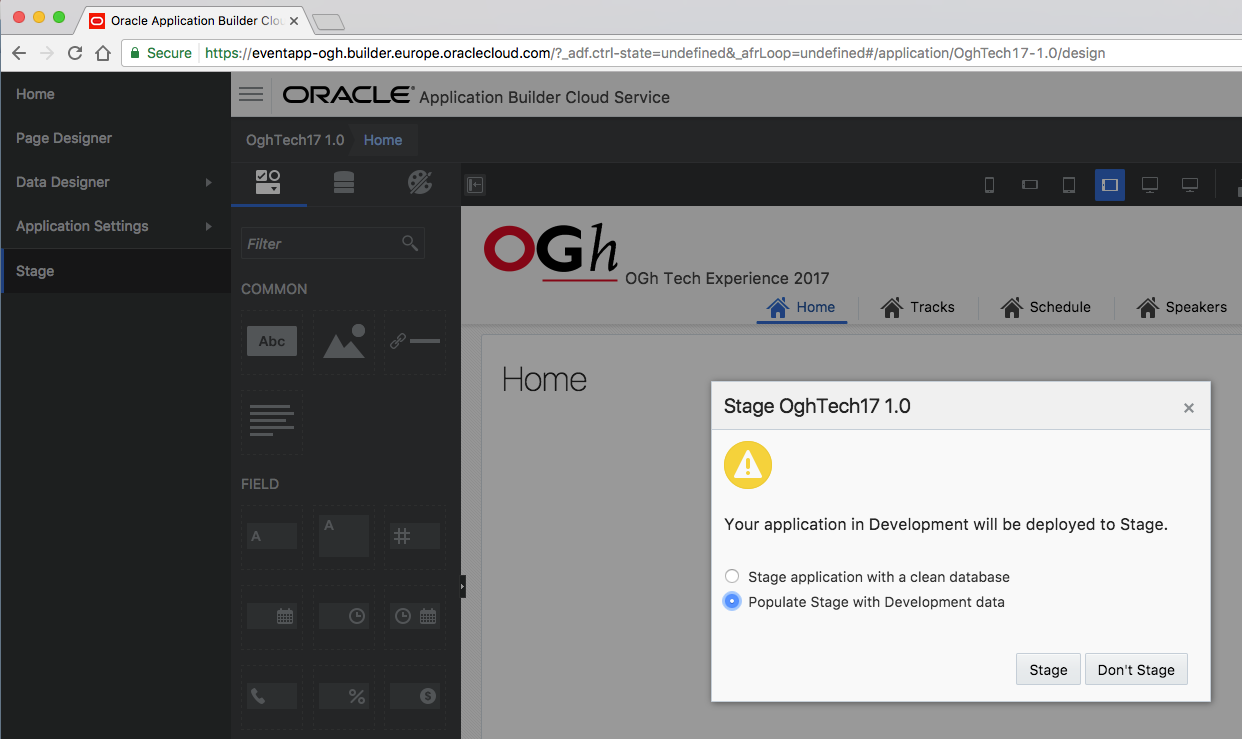The image size is (1242, 739).
Task: Click the OghTech17 1.0 breadcrumb
Action: pyautogui.click(x=295, y=140)
